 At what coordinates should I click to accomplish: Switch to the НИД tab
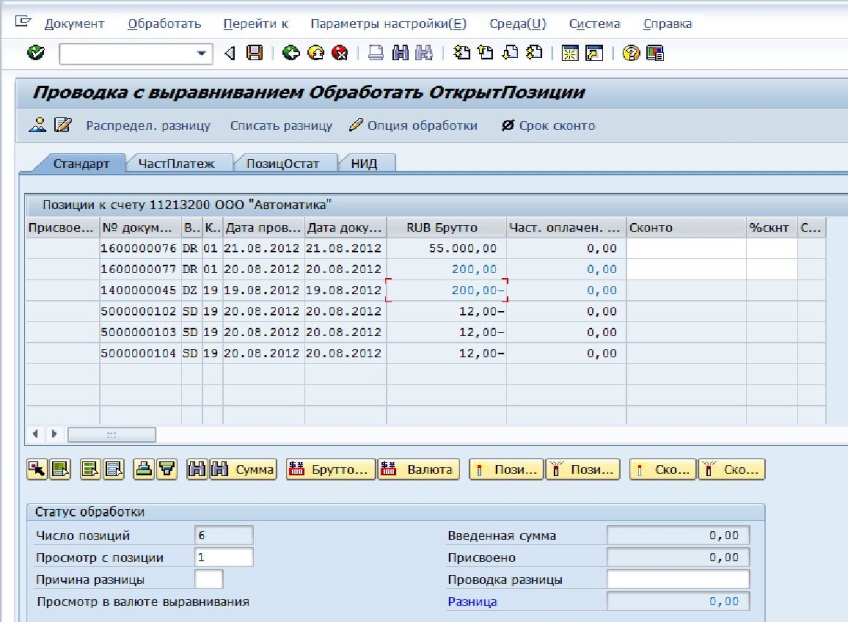[x=364, y=163]
